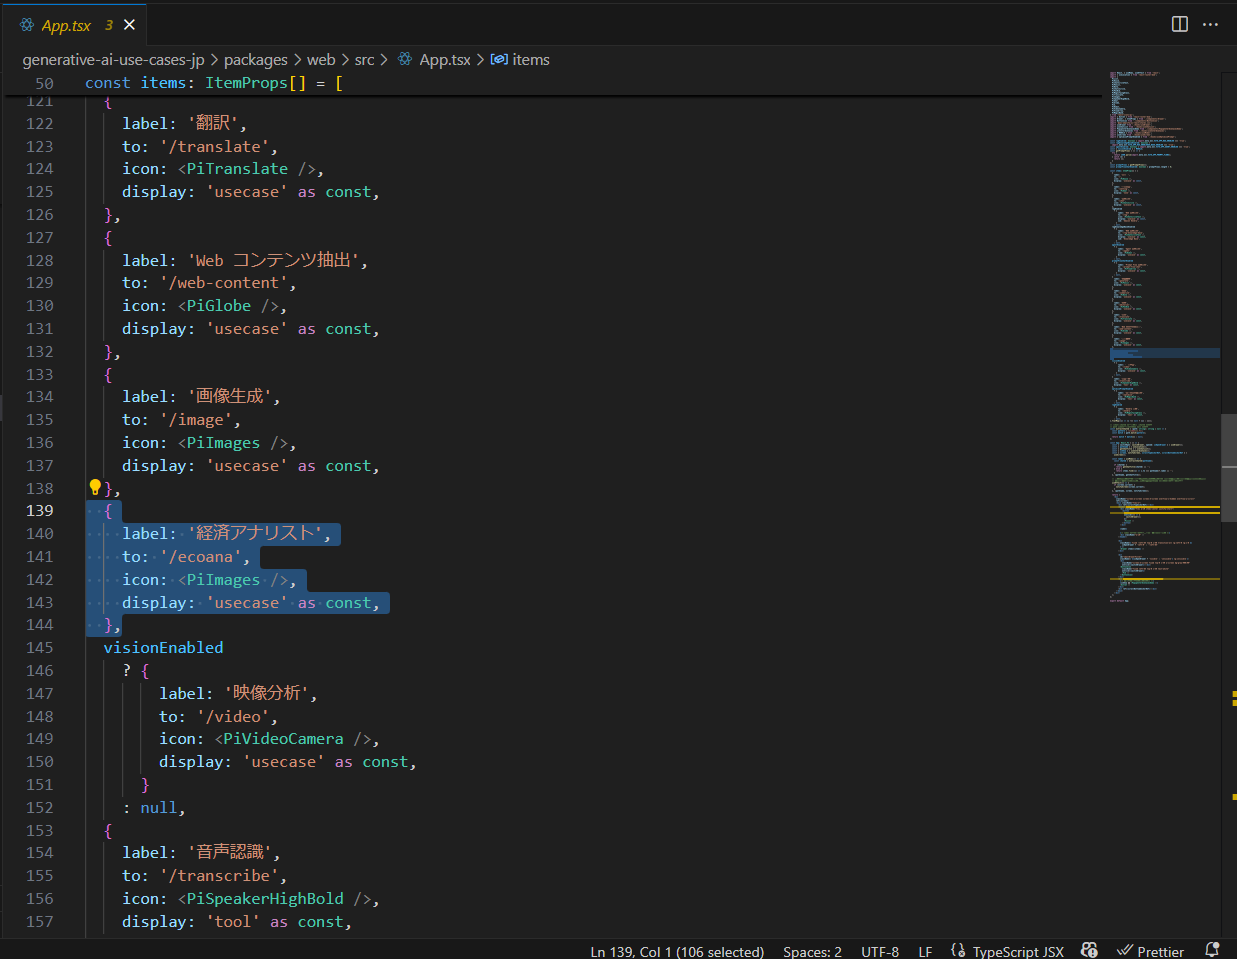Viewport: 1237px width, 959px height.
Task: Click the Copilot status icon
Action: 1089,951
